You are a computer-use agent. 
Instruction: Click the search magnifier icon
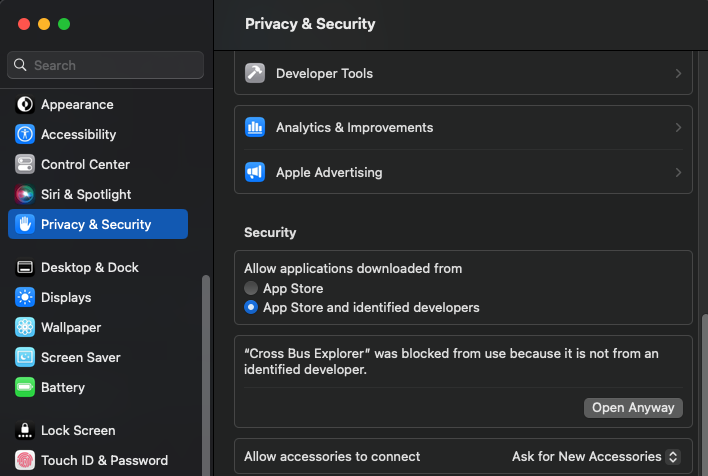coord(20,65)
